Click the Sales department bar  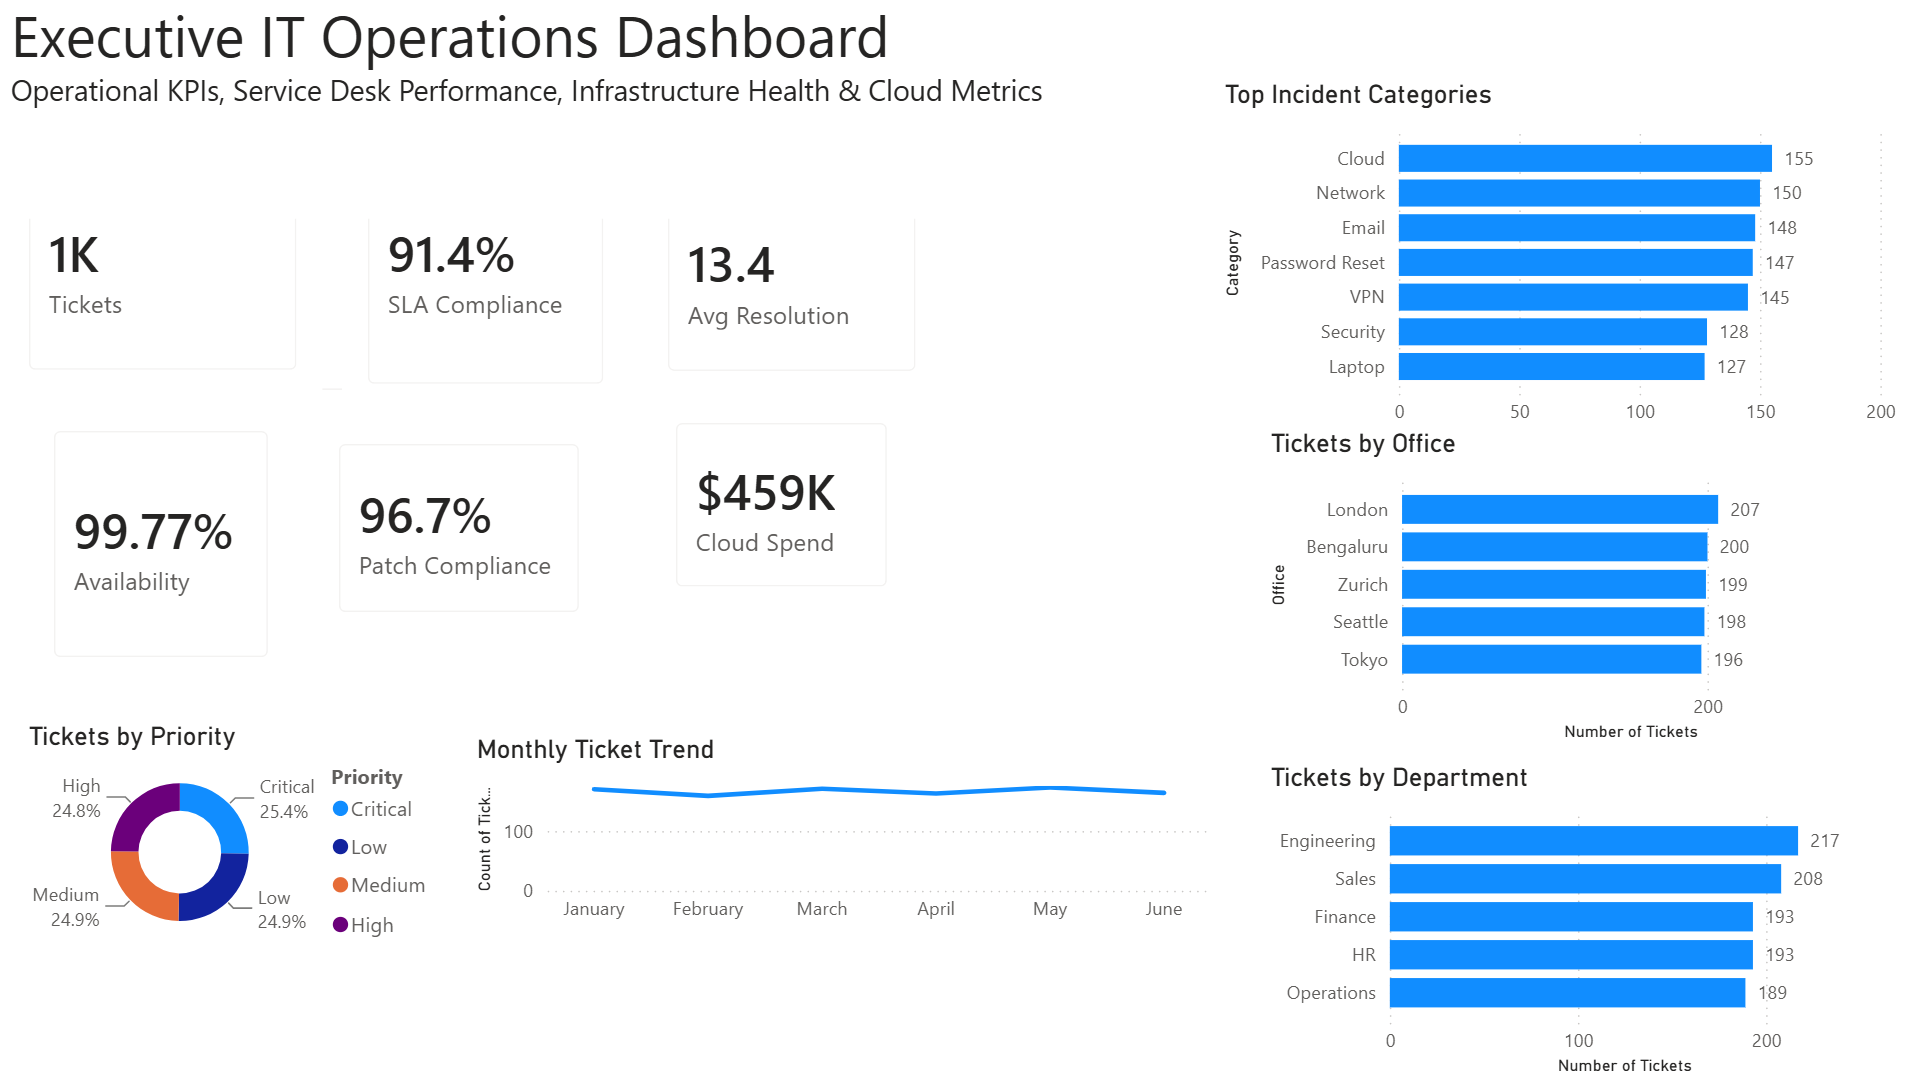(1585, 879)
